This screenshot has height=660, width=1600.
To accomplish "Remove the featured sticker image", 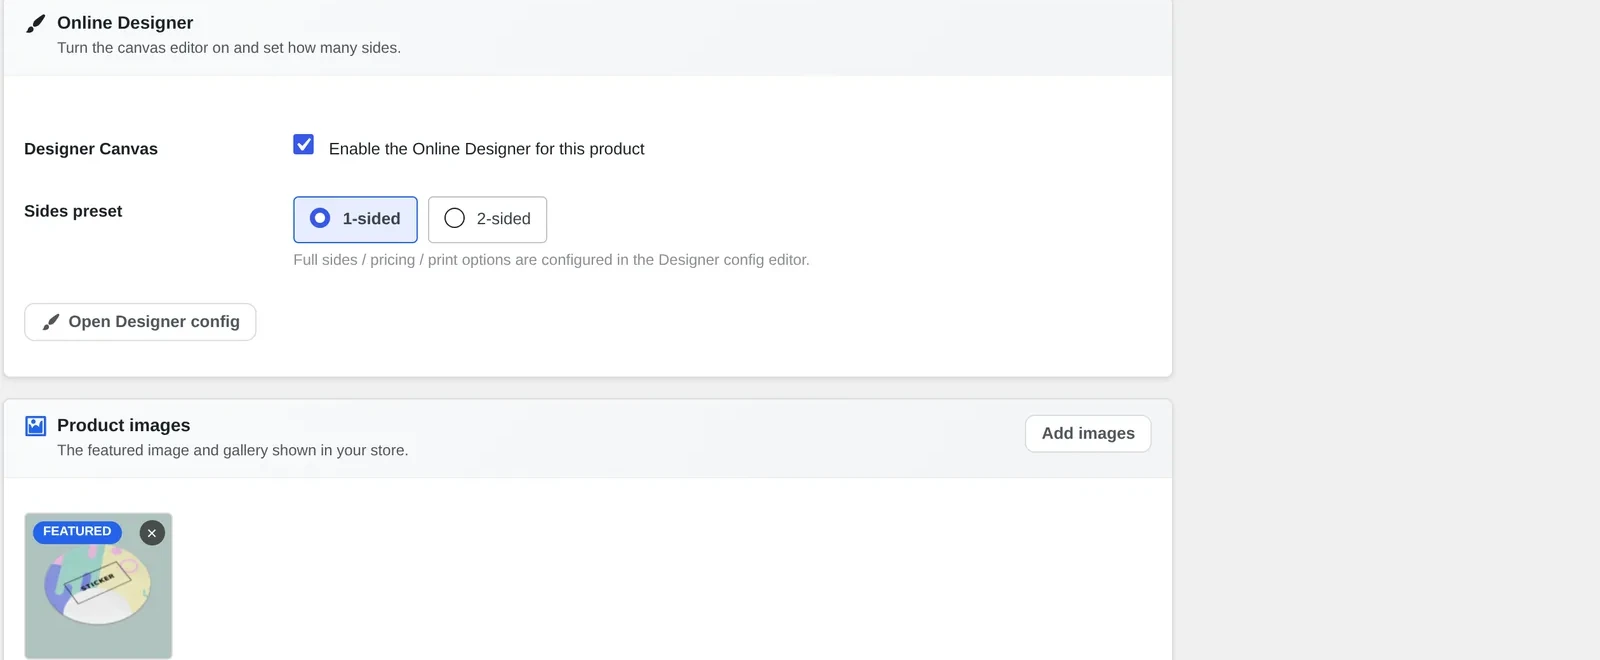I will (152, 533).
